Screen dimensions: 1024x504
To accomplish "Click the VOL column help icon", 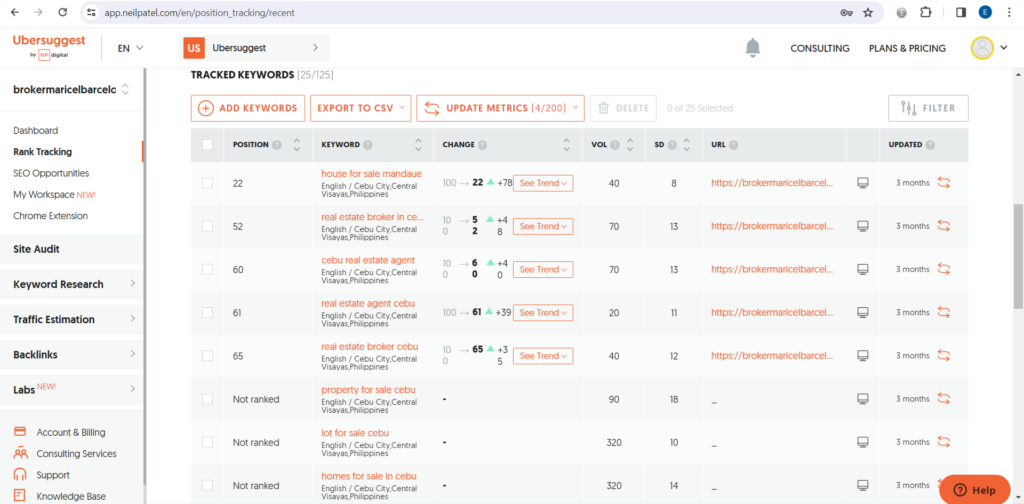I will [615, 145].
